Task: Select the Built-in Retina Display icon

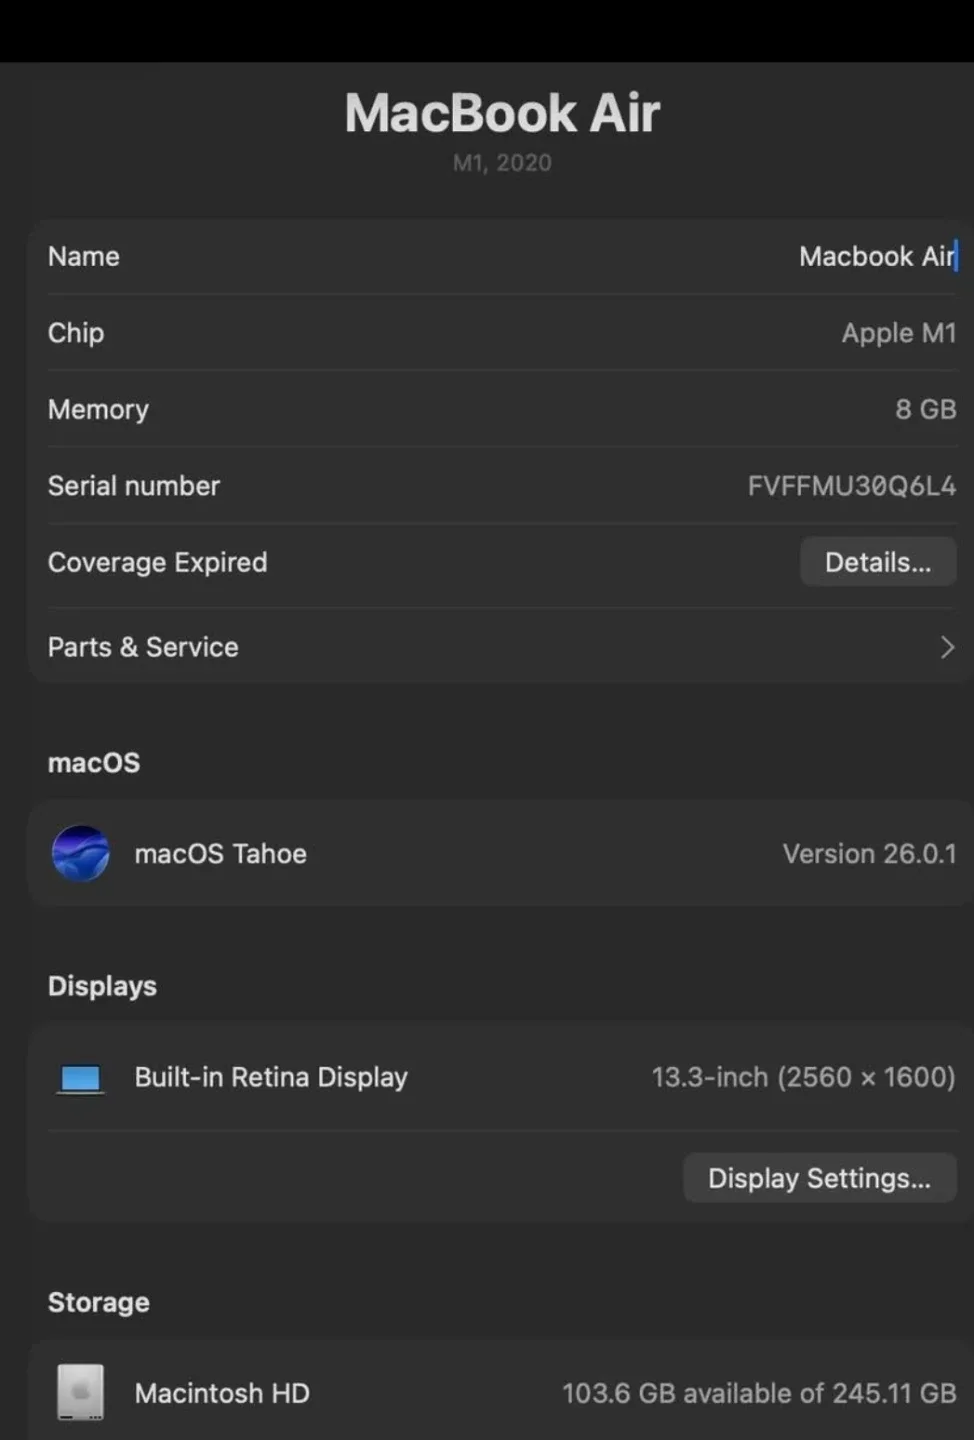Action: (80, 1077)
